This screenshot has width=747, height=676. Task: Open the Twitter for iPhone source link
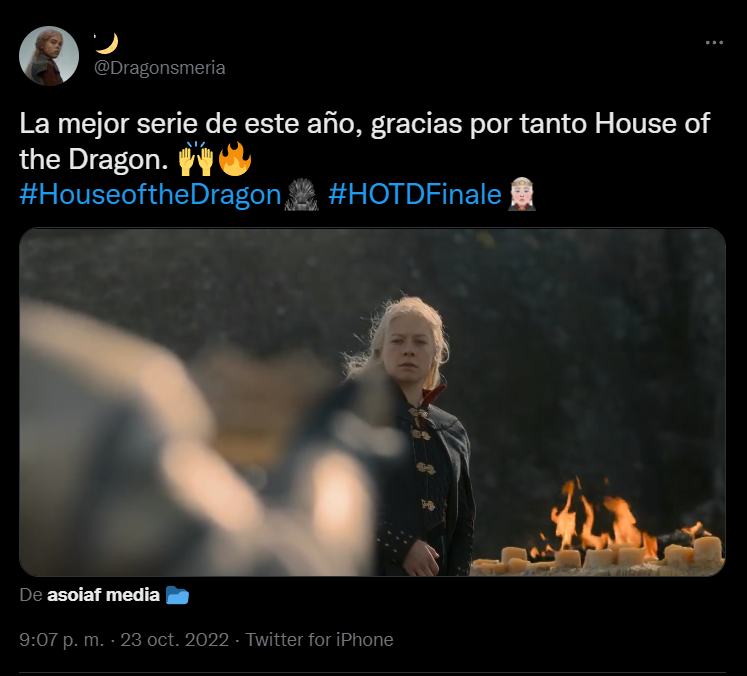point(319,639)
